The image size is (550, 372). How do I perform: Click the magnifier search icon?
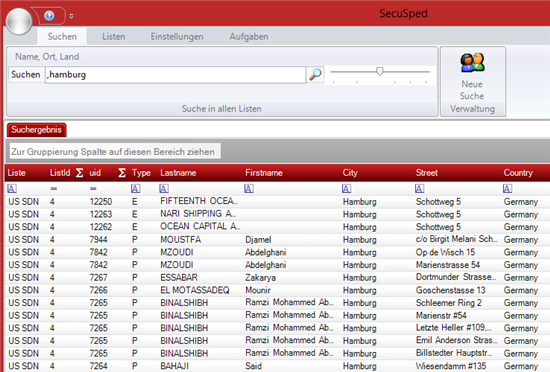pos(315,74)
